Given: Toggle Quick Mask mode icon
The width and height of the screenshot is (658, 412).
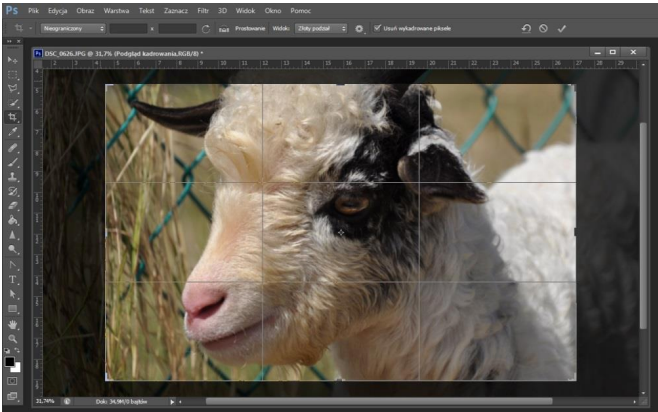Looking at the screenshot, I should tap(12, 381).
